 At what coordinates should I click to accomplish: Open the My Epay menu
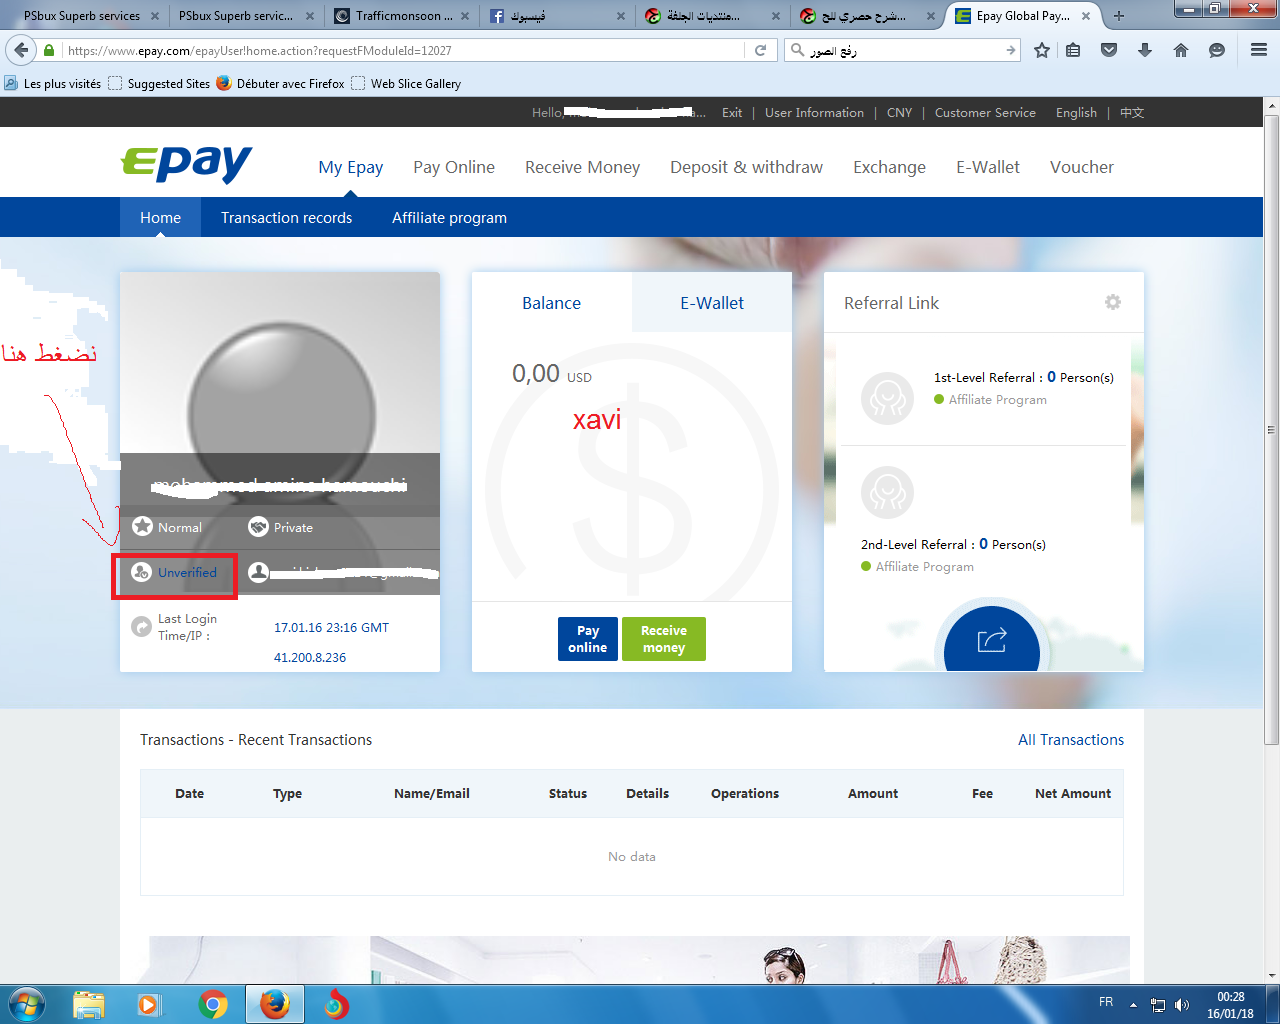pyautogui.click(x=351, y=167)
